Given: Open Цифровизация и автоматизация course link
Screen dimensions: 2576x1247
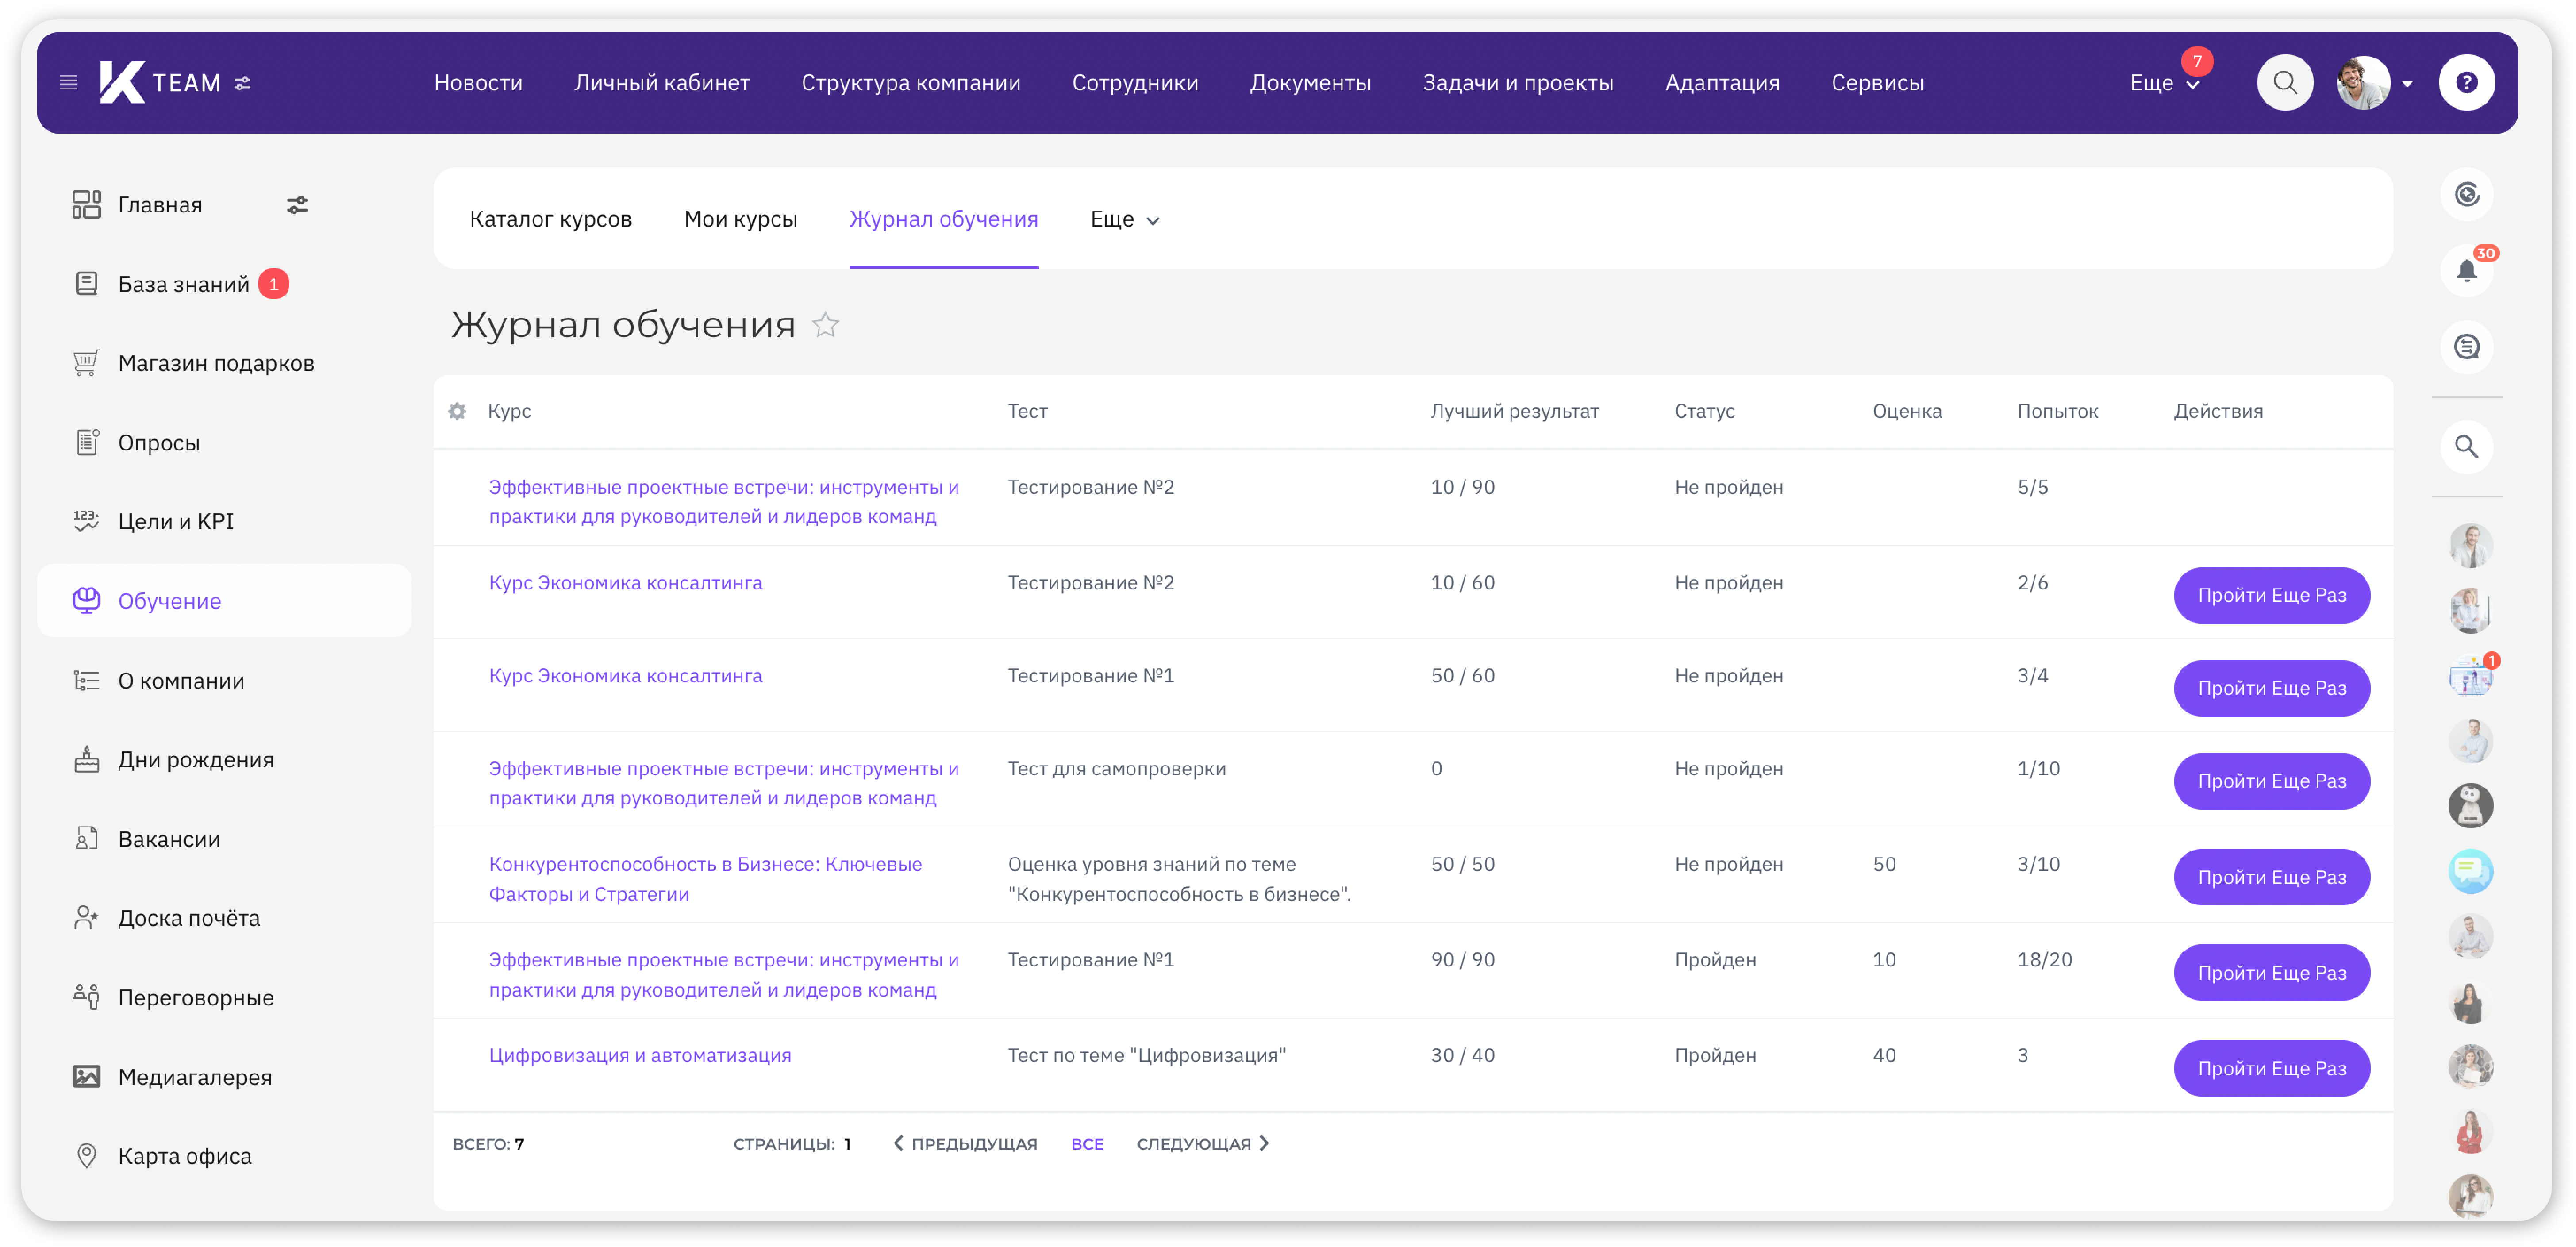Looking at the screenshot, I should coord(640,1055).
